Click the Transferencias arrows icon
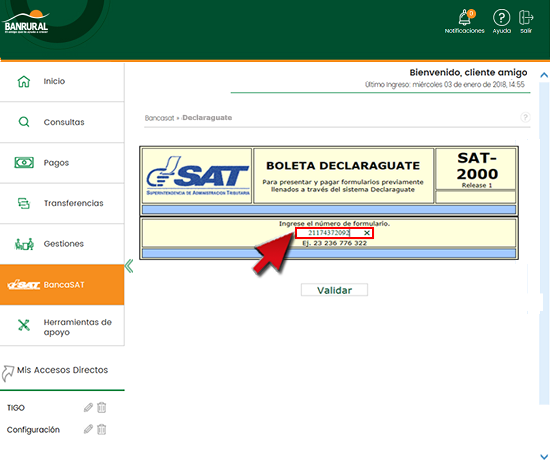 tap(24, 203)
